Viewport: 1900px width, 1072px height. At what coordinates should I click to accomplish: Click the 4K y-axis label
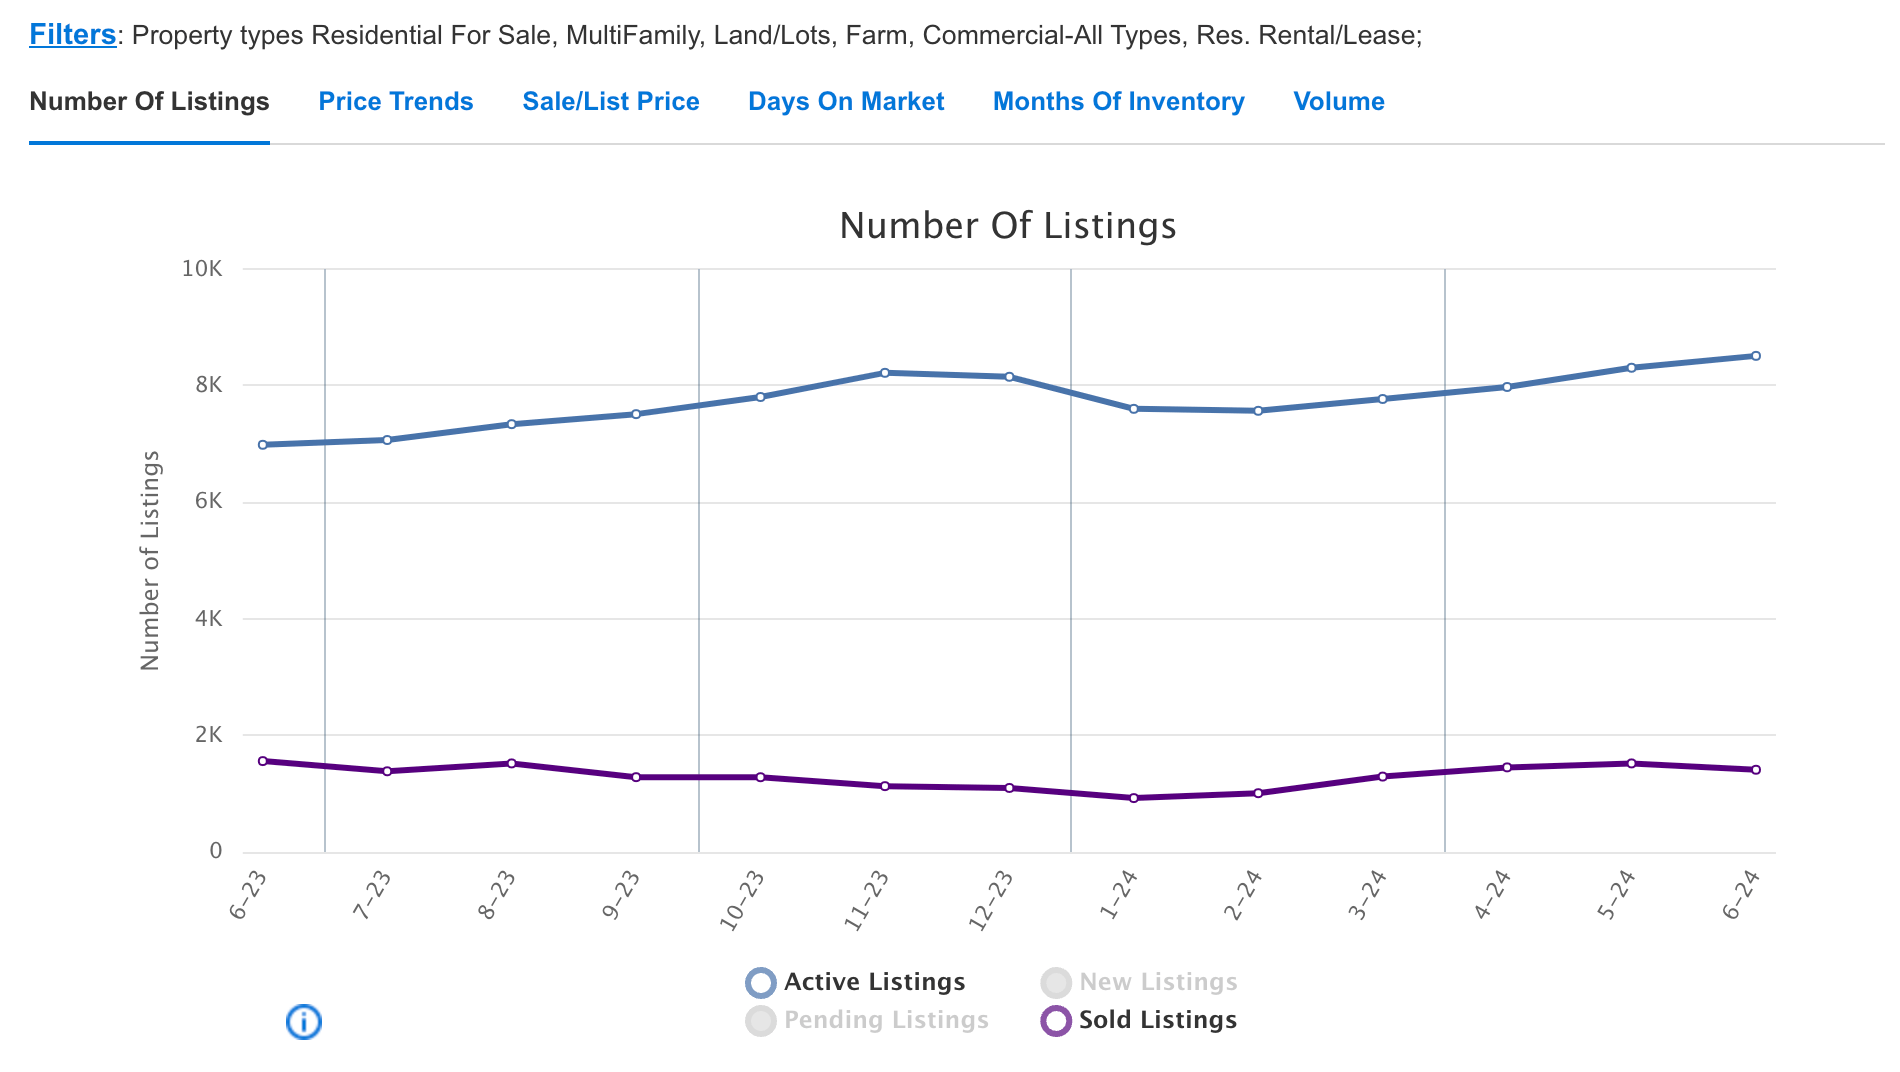tap(209, 618)
